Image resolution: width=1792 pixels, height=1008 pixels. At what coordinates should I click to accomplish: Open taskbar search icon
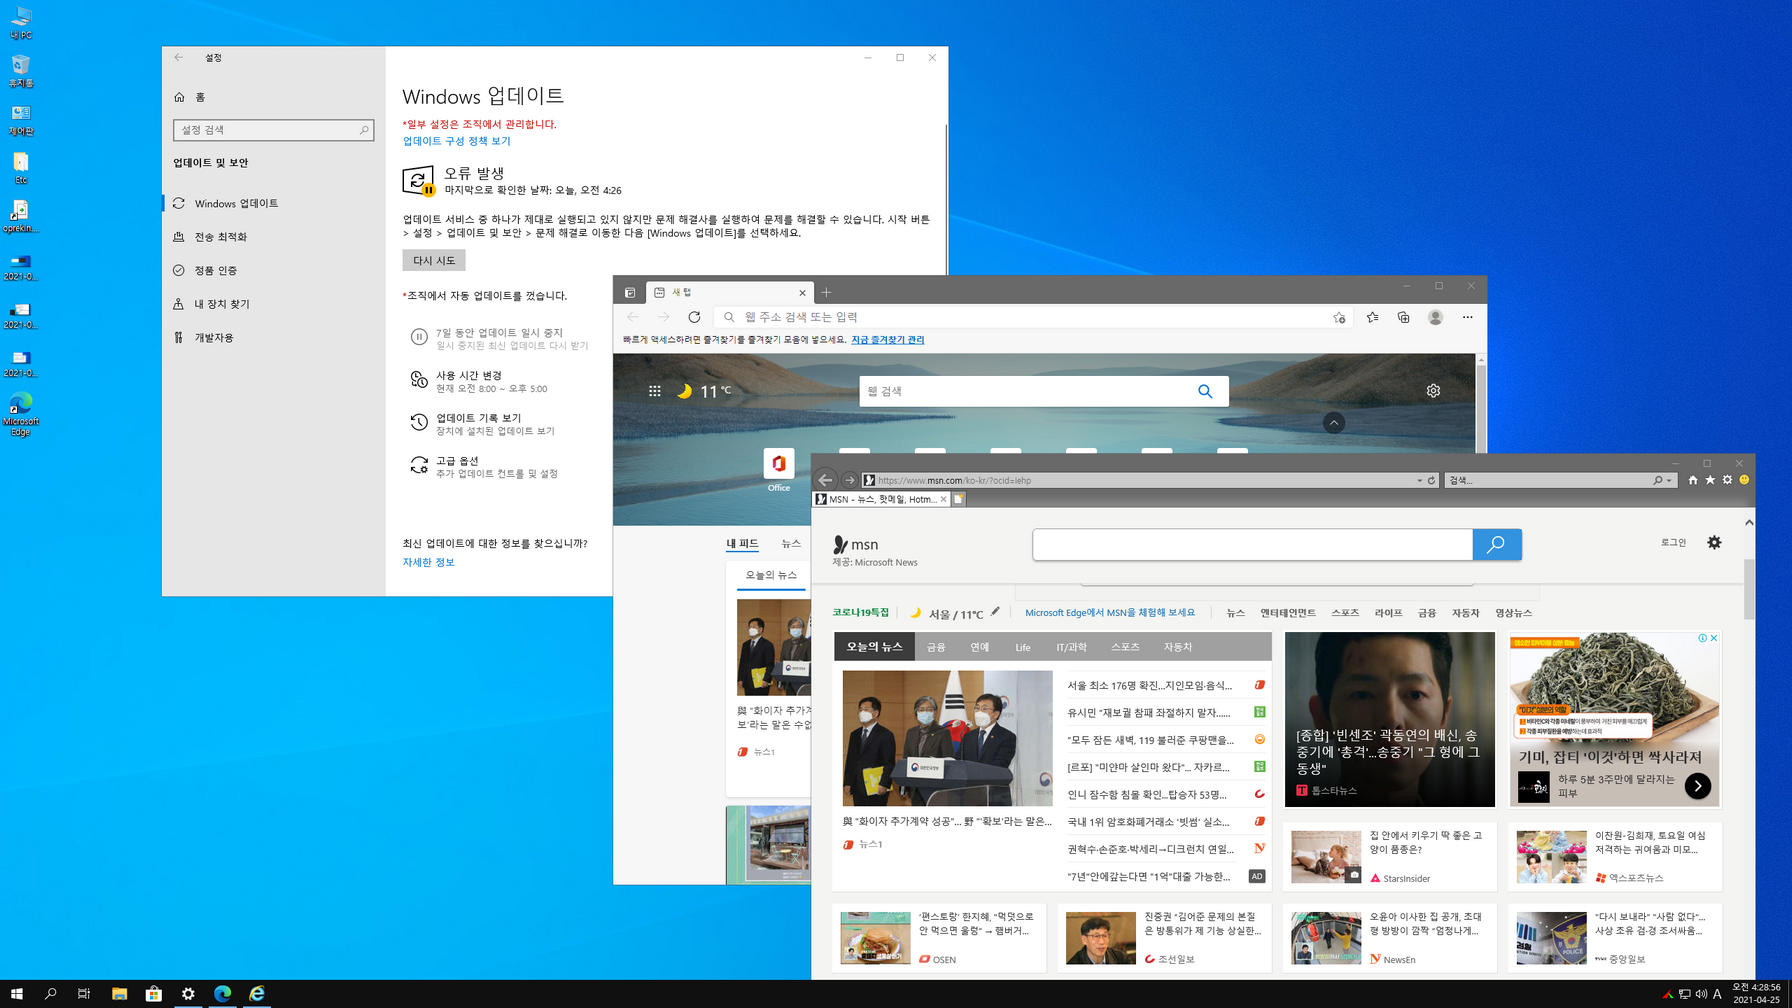click(50, 993)
